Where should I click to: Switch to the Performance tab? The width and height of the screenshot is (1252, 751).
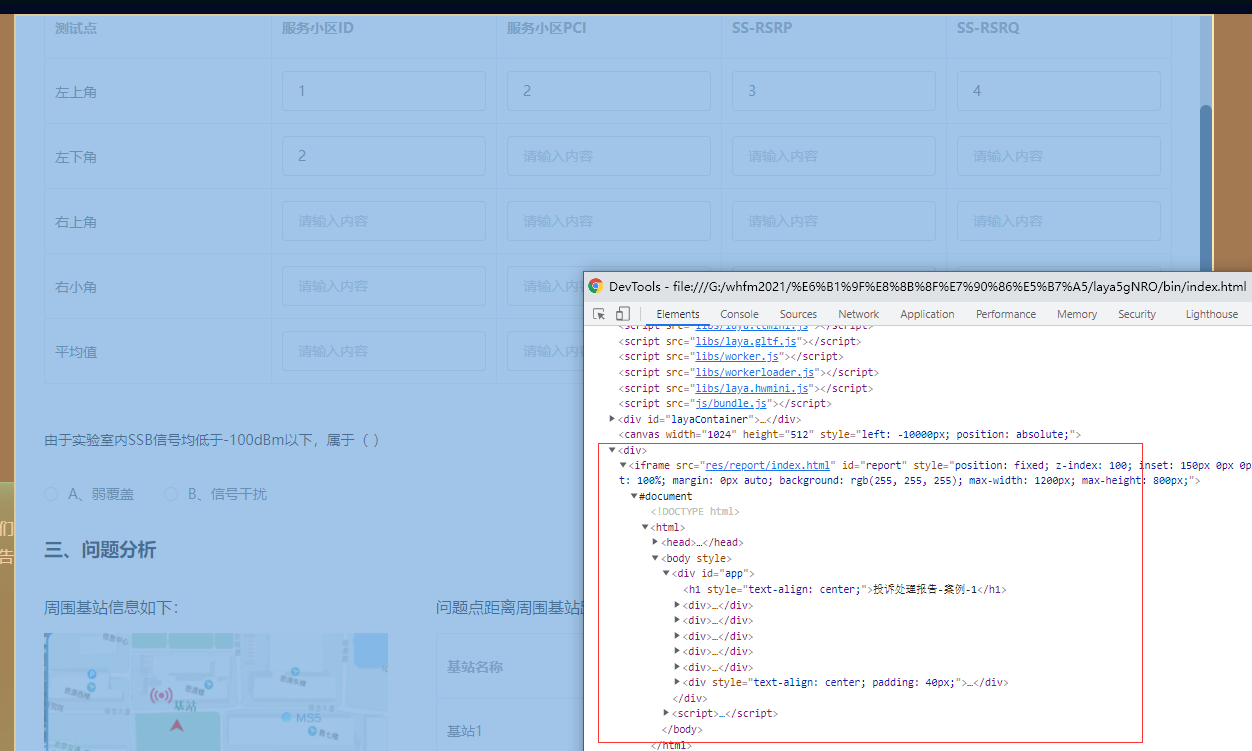tap(1005, 313)
